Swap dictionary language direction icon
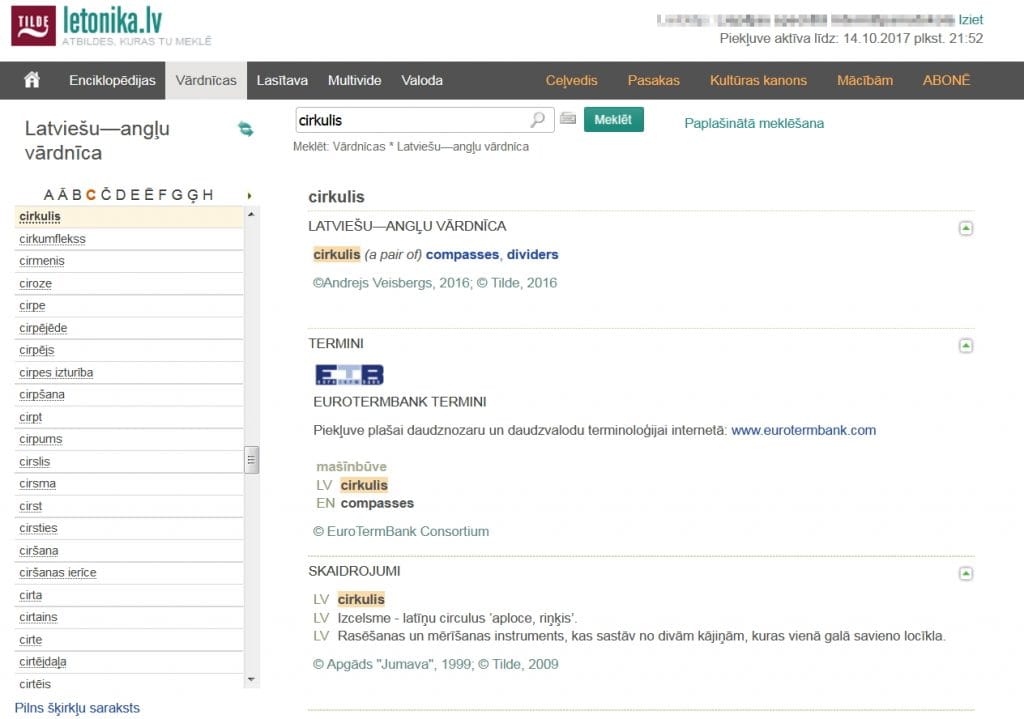1024x719 pixels. [246, 129]
